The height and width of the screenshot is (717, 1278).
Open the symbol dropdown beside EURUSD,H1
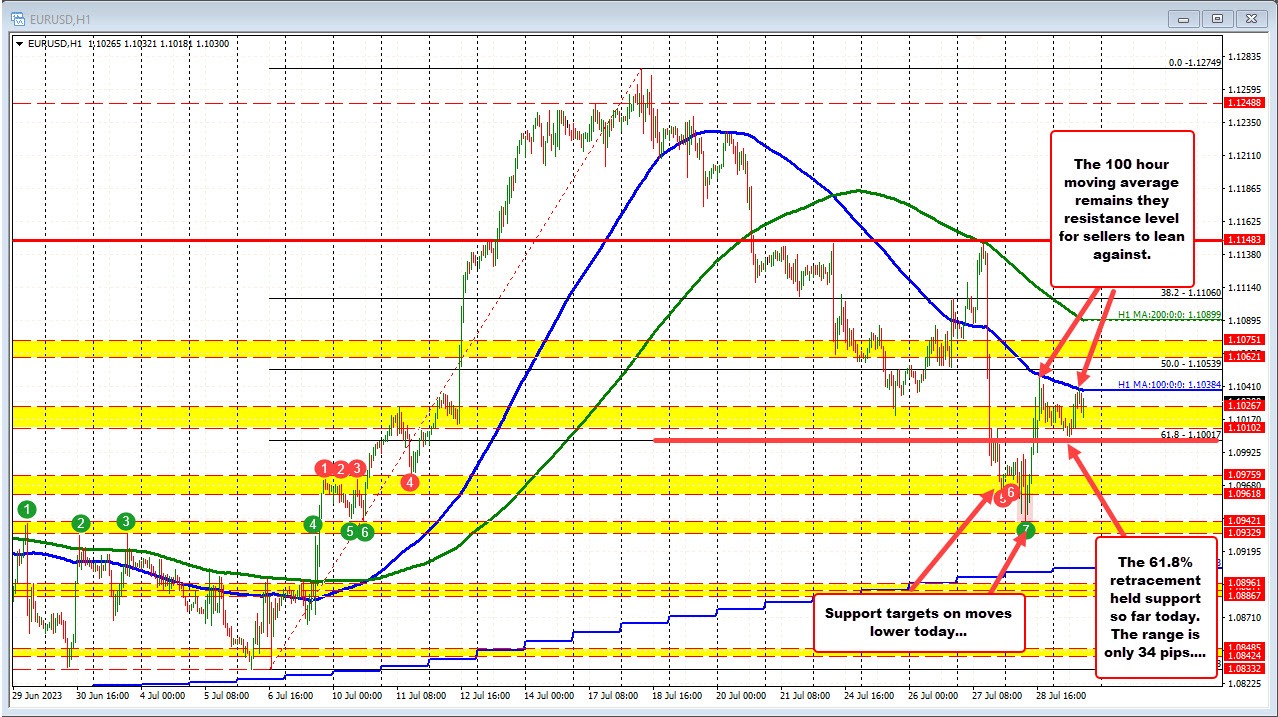21,43
